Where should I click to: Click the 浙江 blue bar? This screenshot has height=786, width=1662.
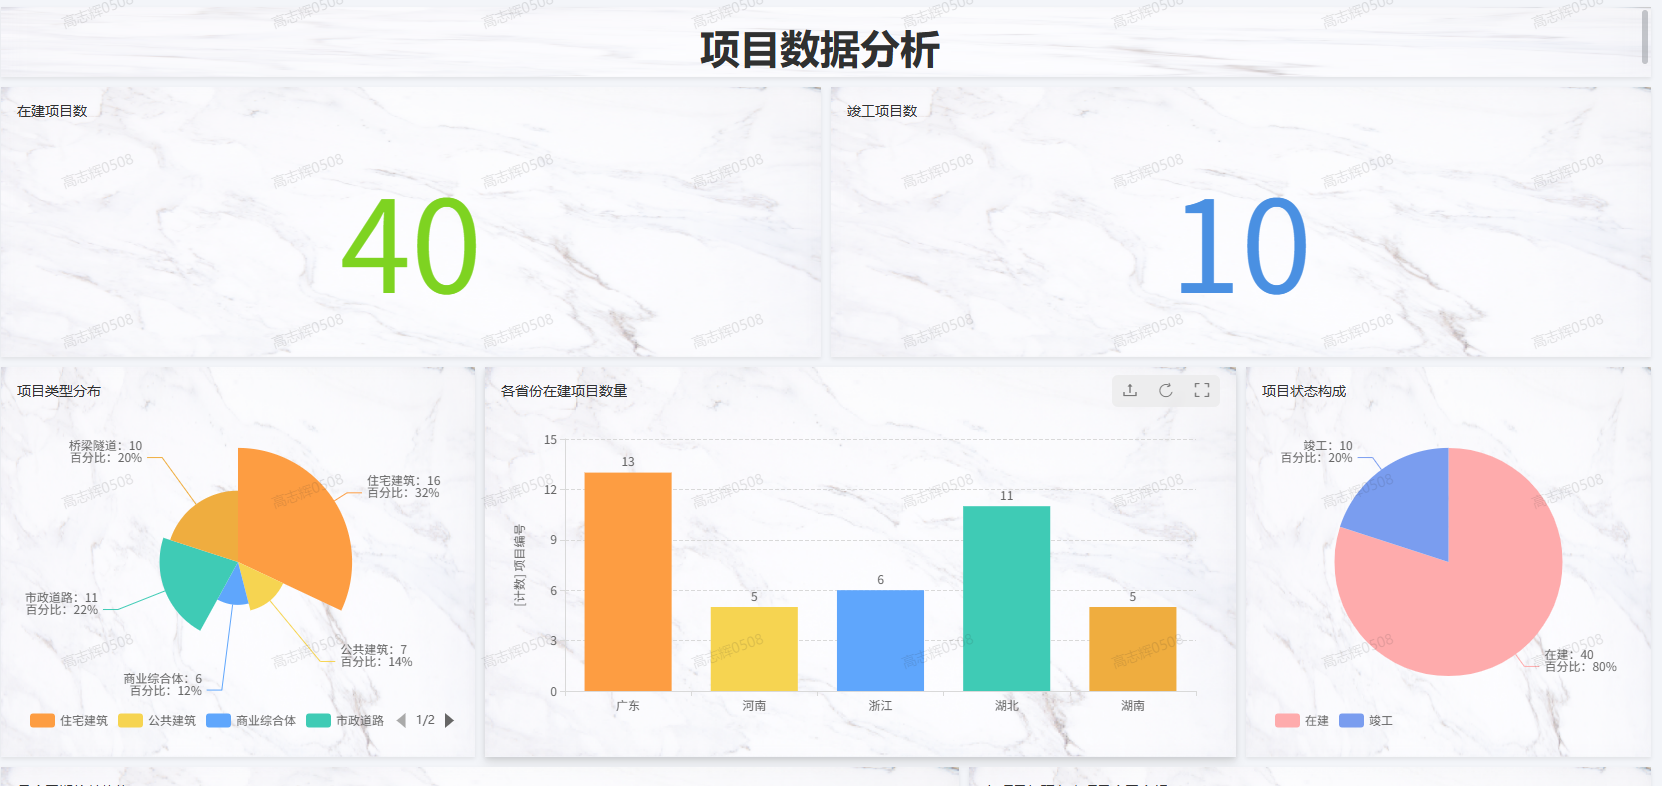coord(880,641)
